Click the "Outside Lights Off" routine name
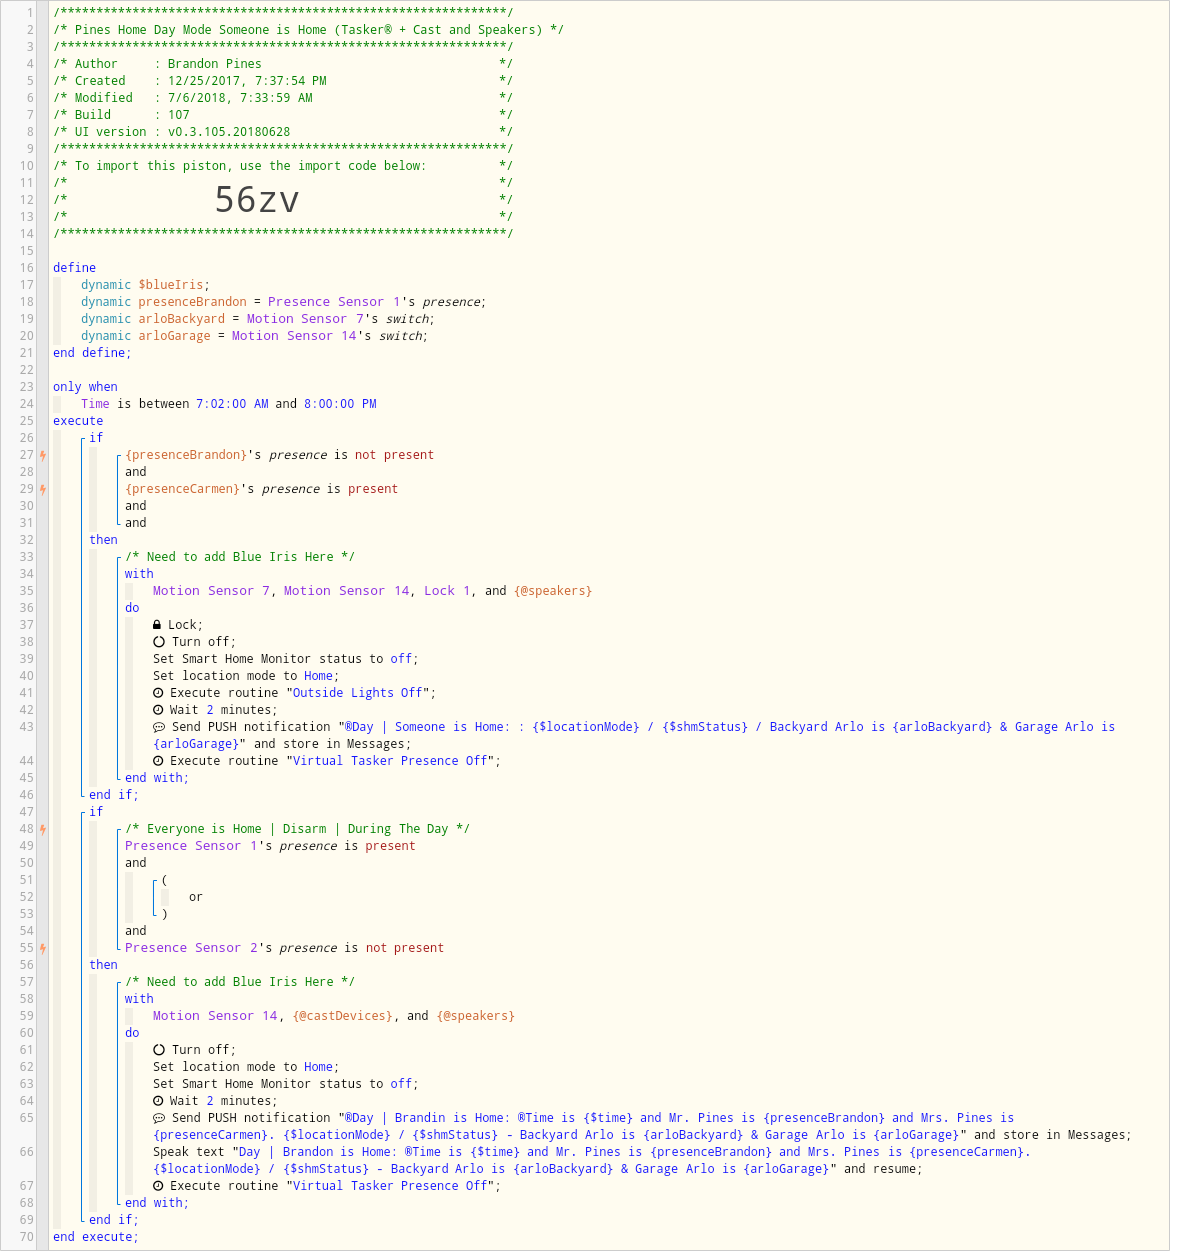Screen dimensions: 1178x1259 point(358,693)
